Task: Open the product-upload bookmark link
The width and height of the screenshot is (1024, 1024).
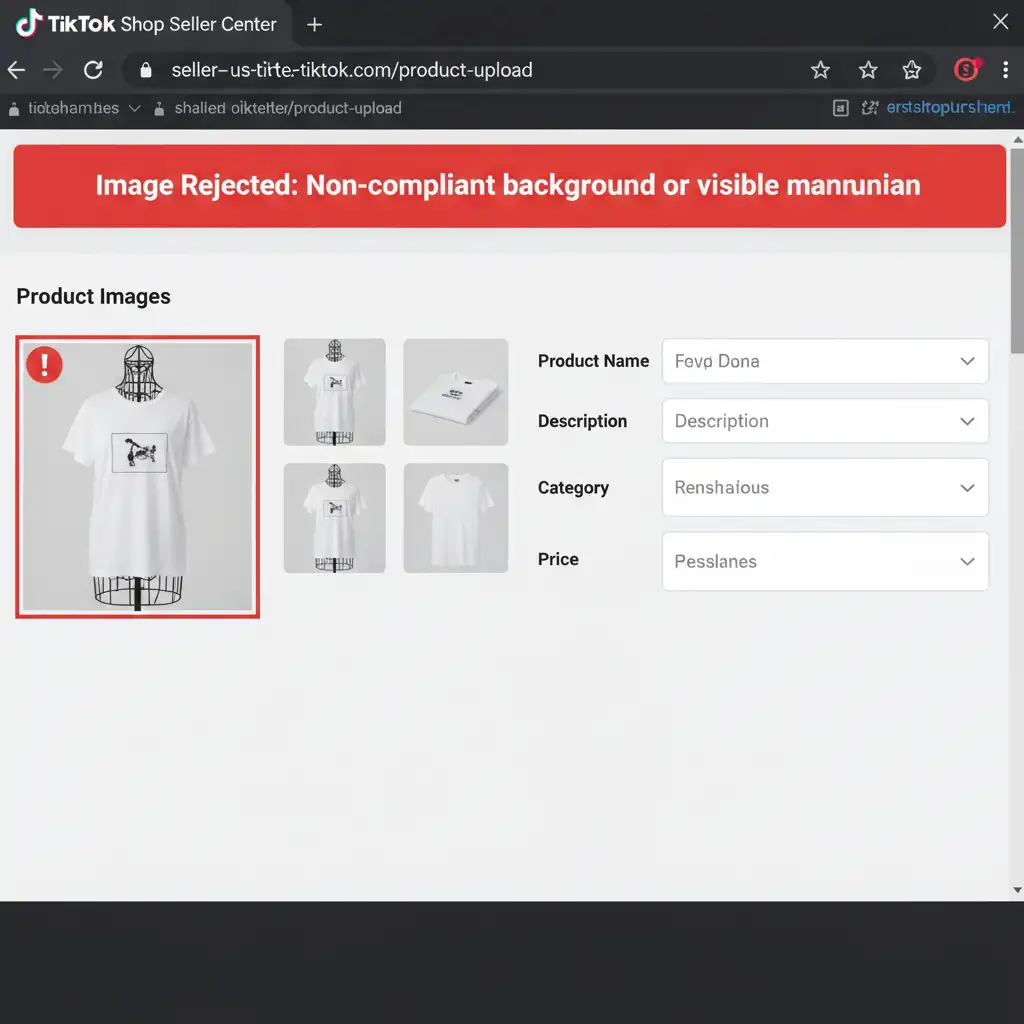Action: click(286, 108)
